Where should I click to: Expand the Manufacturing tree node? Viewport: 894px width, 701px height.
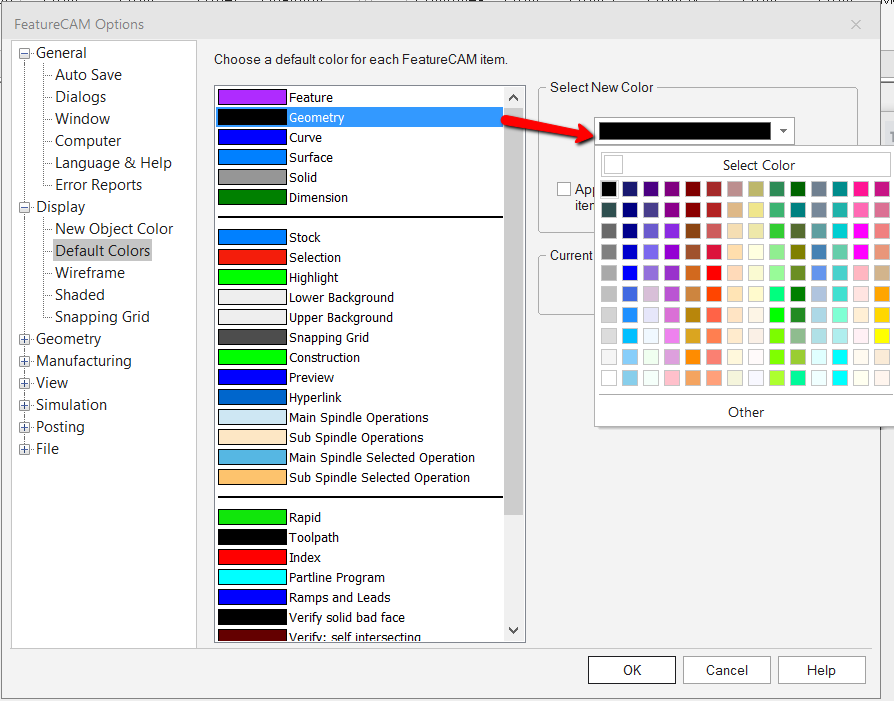point(25,362)
